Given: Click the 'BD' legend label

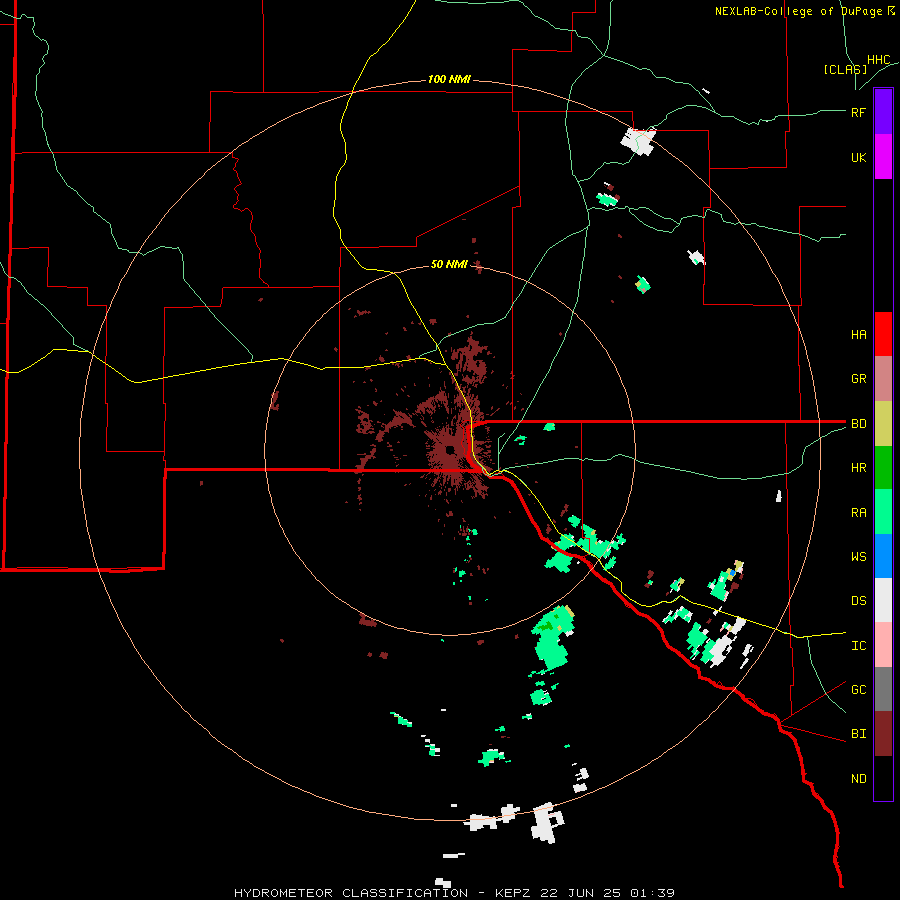Looking at the screenshot, I should click(859, 423).
